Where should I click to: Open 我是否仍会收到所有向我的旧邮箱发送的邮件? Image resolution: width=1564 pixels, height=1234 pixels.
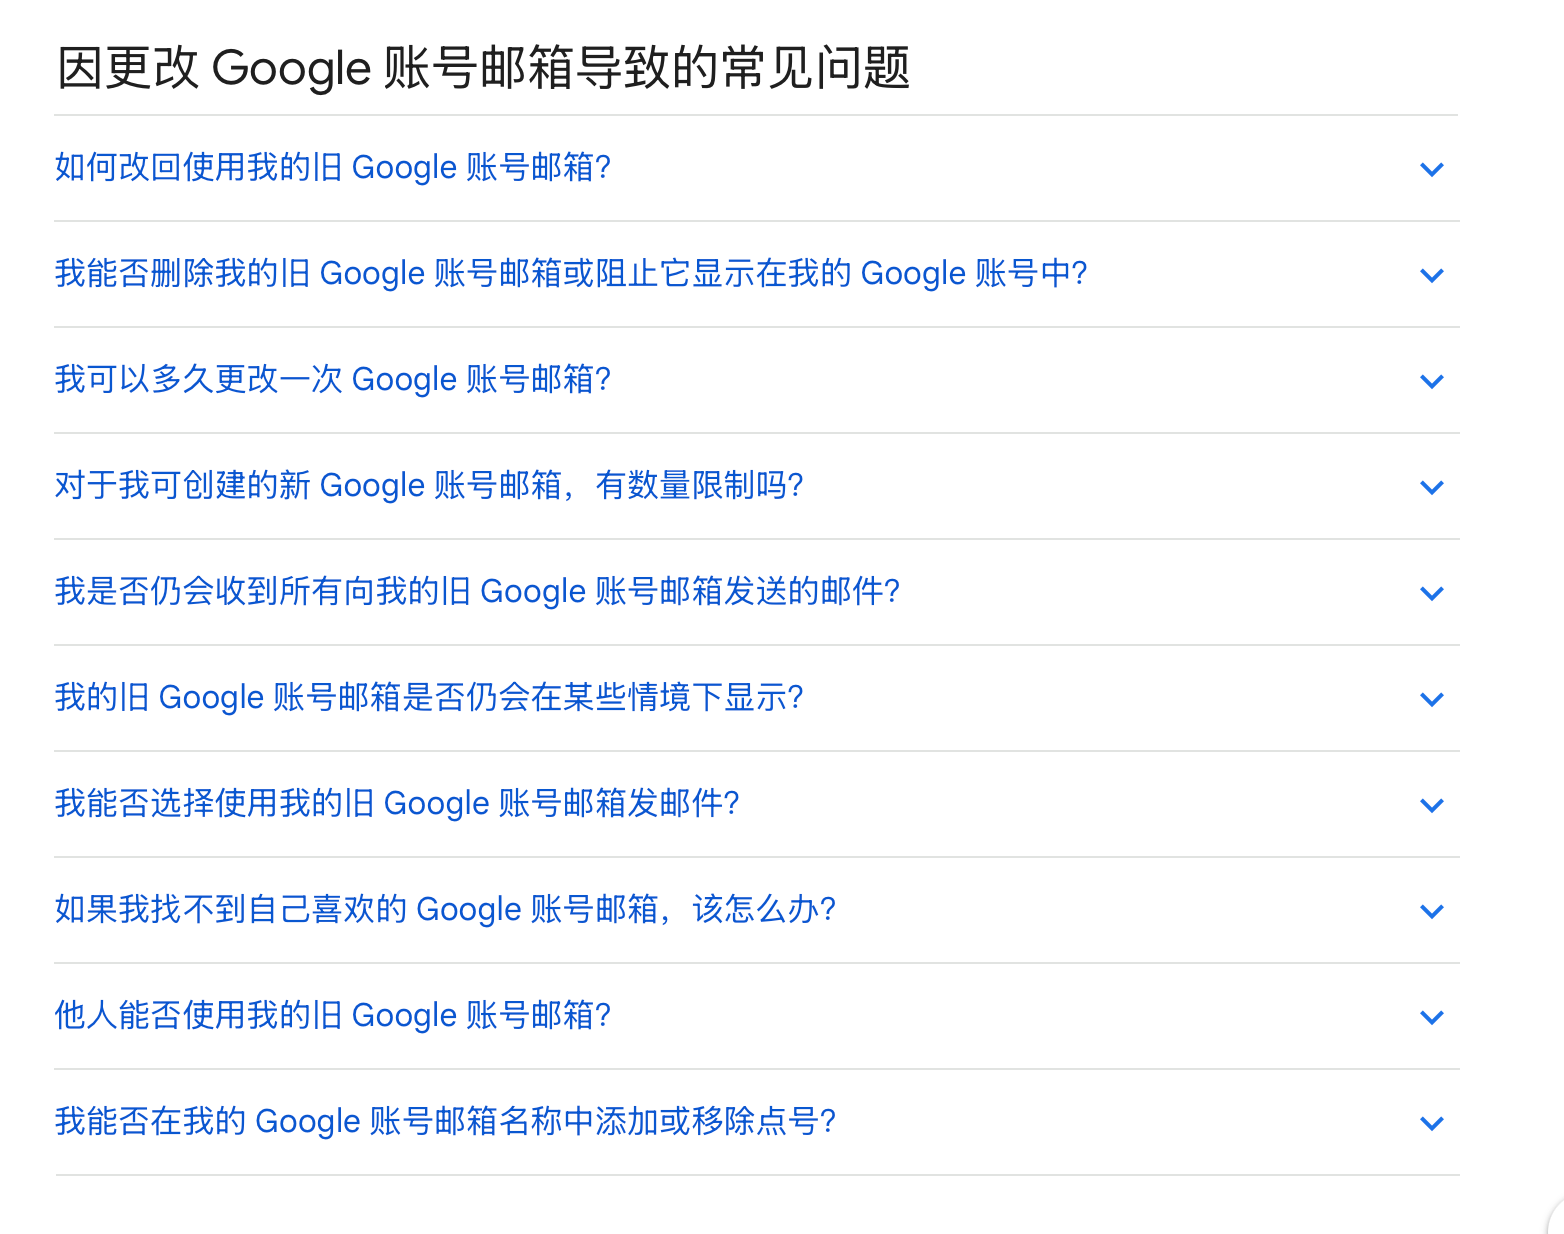[x=477, y=592]
